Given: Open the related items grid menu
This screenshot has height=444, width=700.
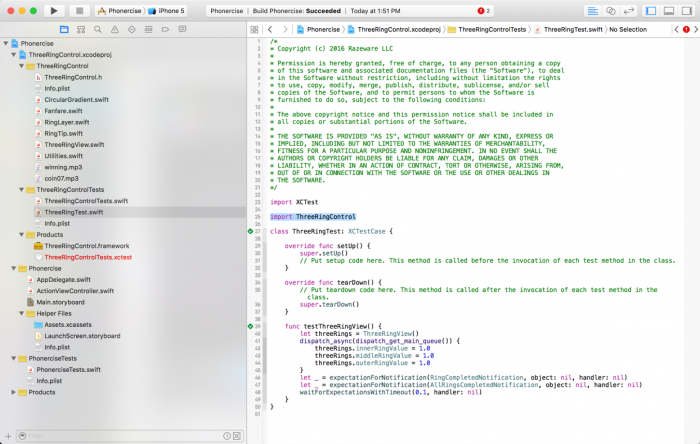Looking at the screenshot, I should (x=254, y=29).
